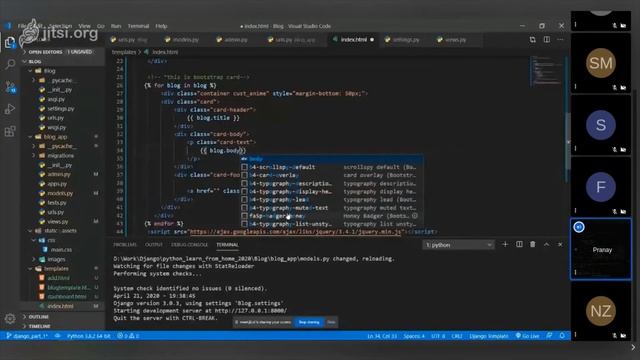Close the terminal panel

pos(560,244)
